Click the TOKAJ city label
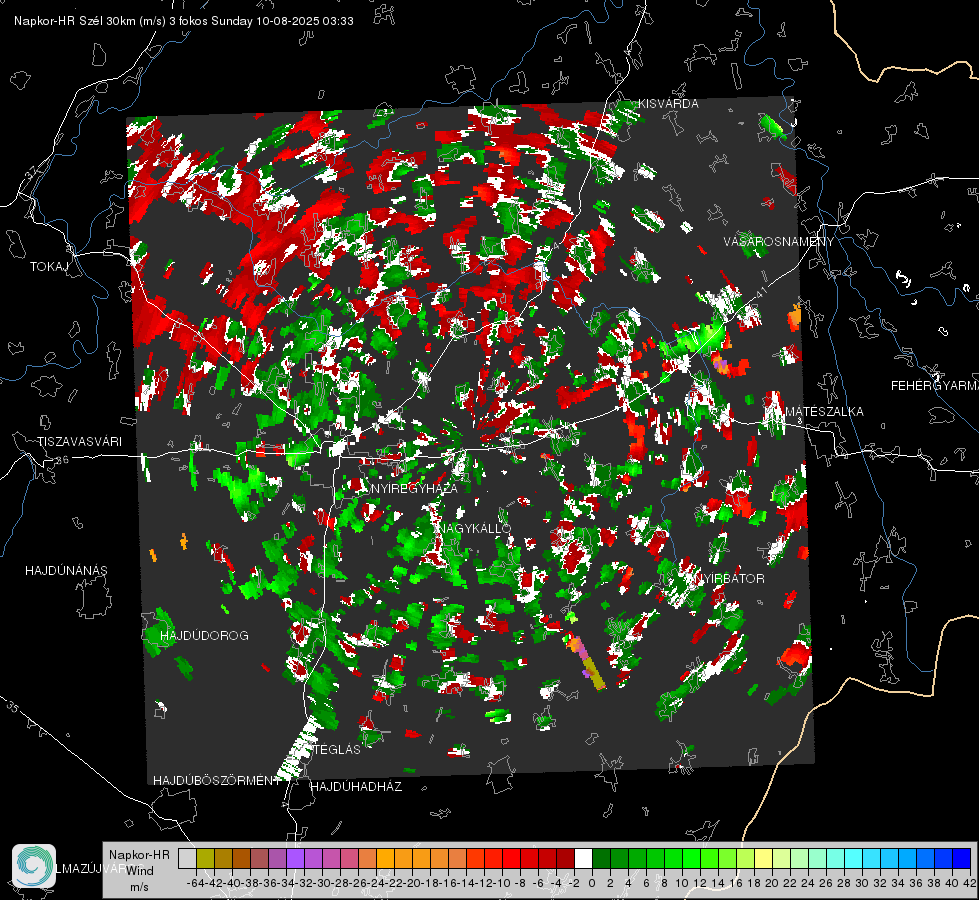This screenshot has height=900, width=979. 49,267
